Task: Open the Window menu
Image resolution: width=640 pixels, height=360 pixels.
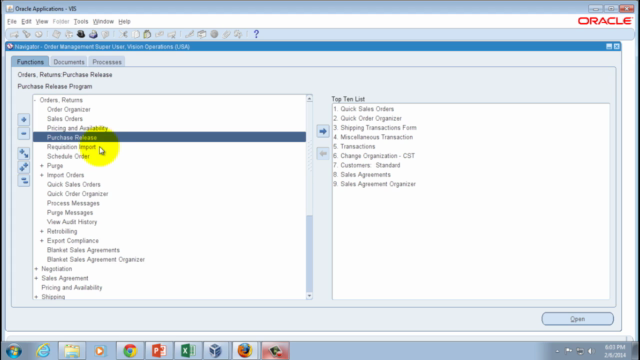Action: (x=103, y=22)
